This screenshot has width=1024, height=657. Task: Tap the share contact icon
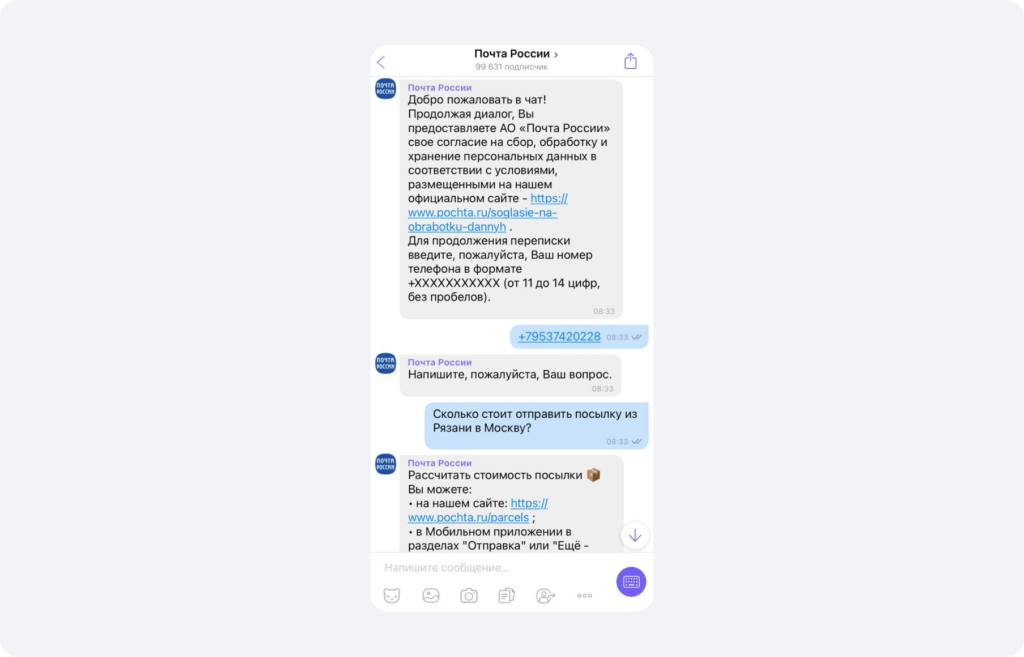545,596
